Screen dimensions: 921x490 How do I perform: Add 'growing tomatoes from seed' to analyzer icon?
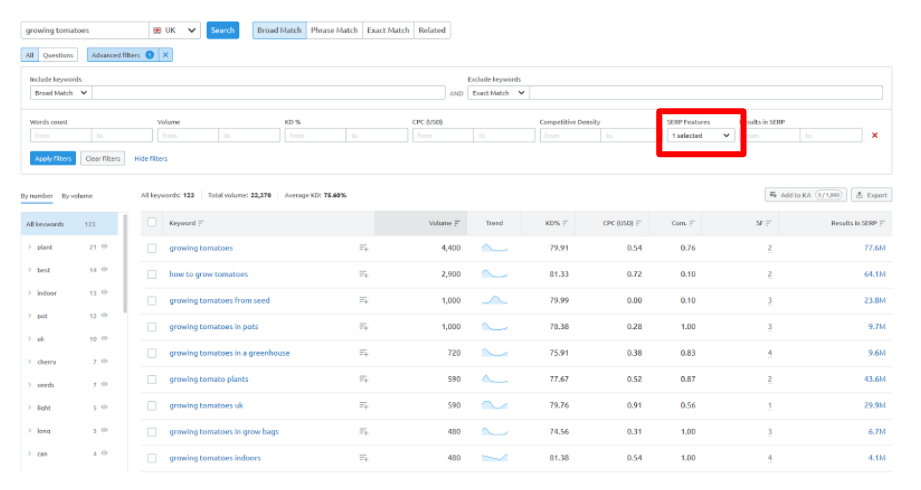(364, 300)
